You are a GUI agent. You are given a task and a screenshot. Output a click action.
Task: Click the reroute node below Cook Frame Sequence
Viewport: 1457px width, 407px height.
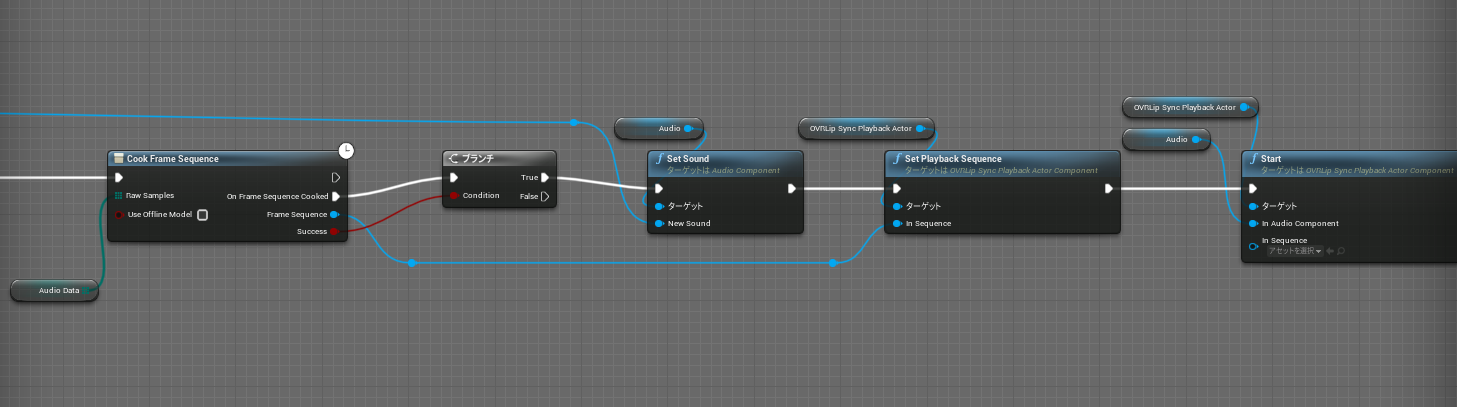click(x=411, y=263)
